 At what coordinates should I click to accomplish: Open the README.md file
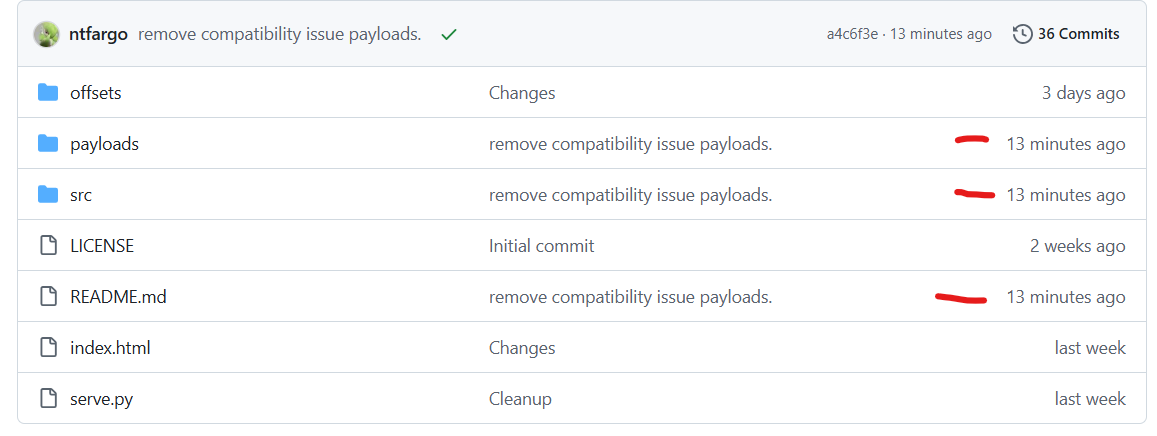click(118, 297)
